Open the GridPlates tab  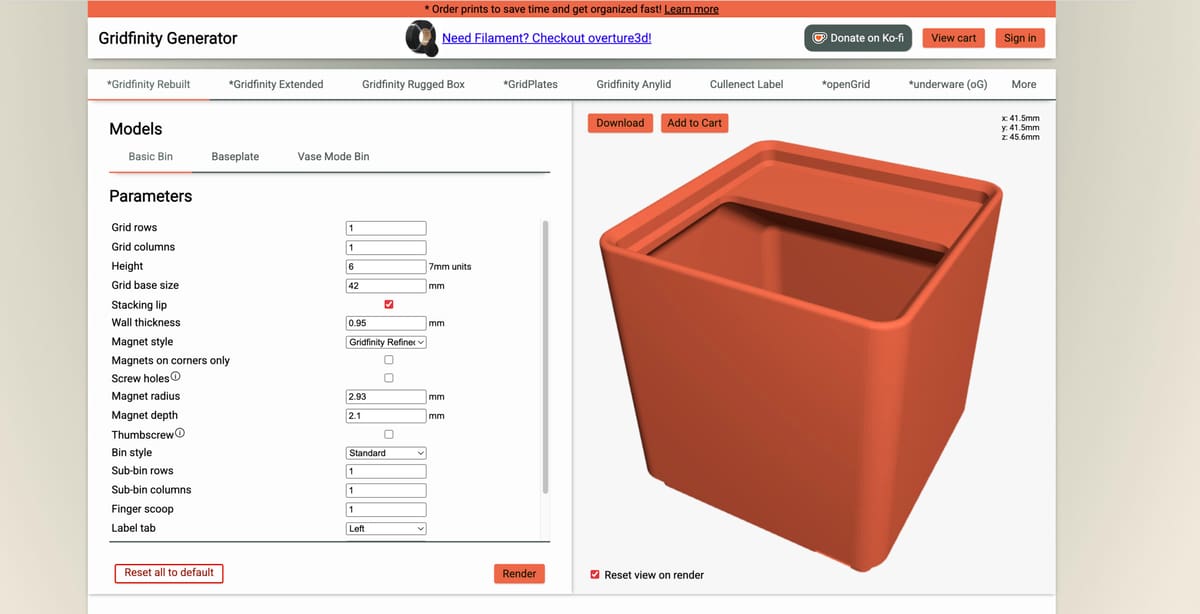pyautogui.click(x=530, y=84)
